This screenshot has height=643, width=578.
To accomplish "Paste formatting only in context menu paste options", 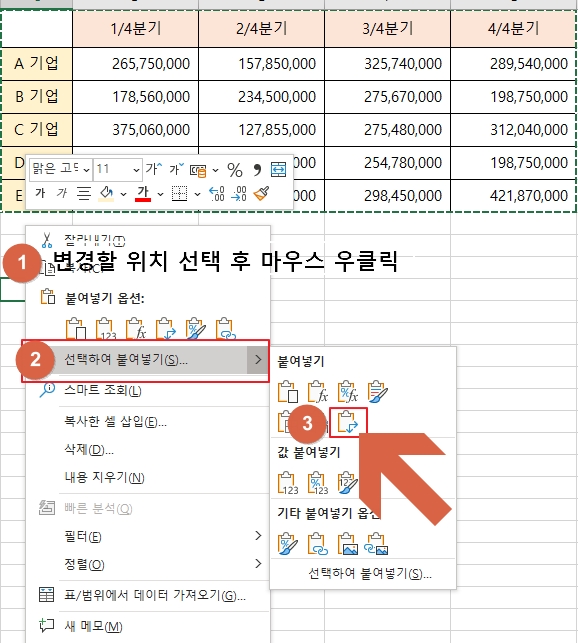I will [196, 329].
